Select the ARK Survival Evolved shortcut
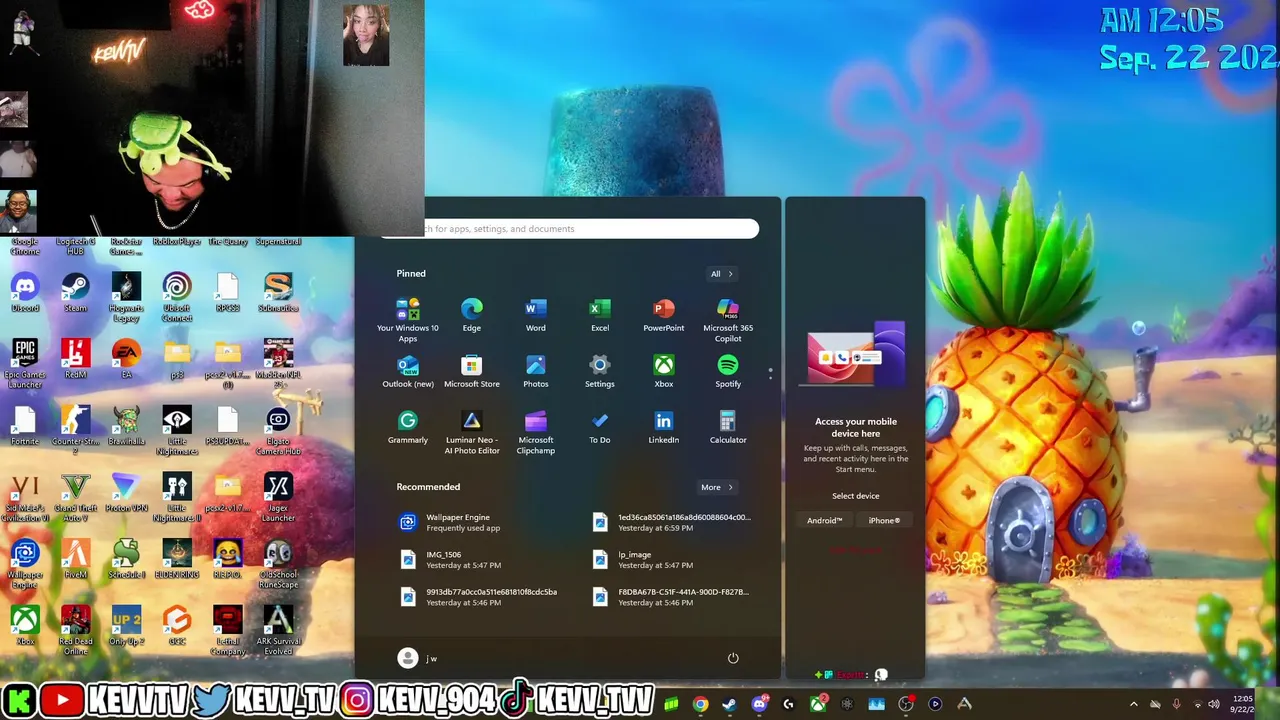The image size is (1280, 720). pyautogui.click(x=278, y=630)
